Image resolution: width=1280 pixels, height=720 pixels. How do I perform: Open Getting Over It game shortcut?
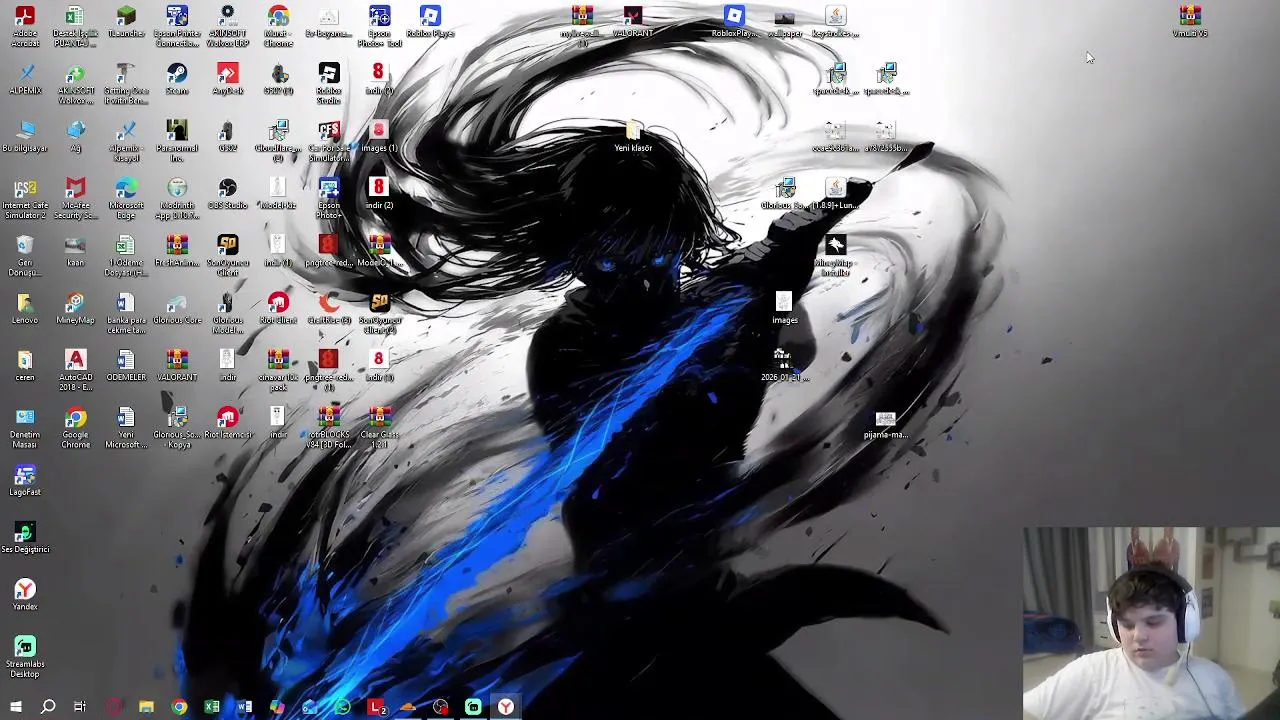(126, 83)
